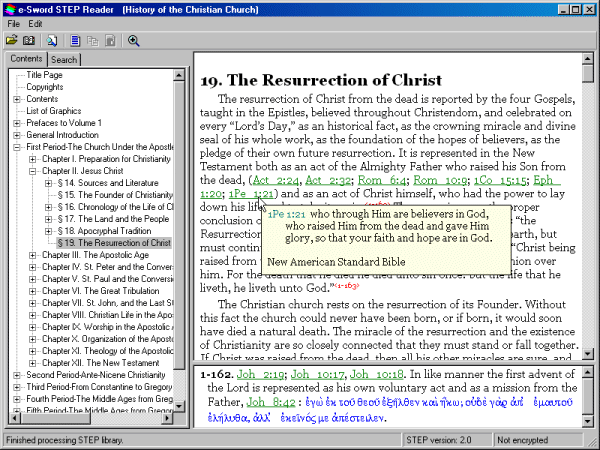Viewport: 600px width, 450px height.
Task: Click New American Standard Bible tooltip label
Action: 336,262
